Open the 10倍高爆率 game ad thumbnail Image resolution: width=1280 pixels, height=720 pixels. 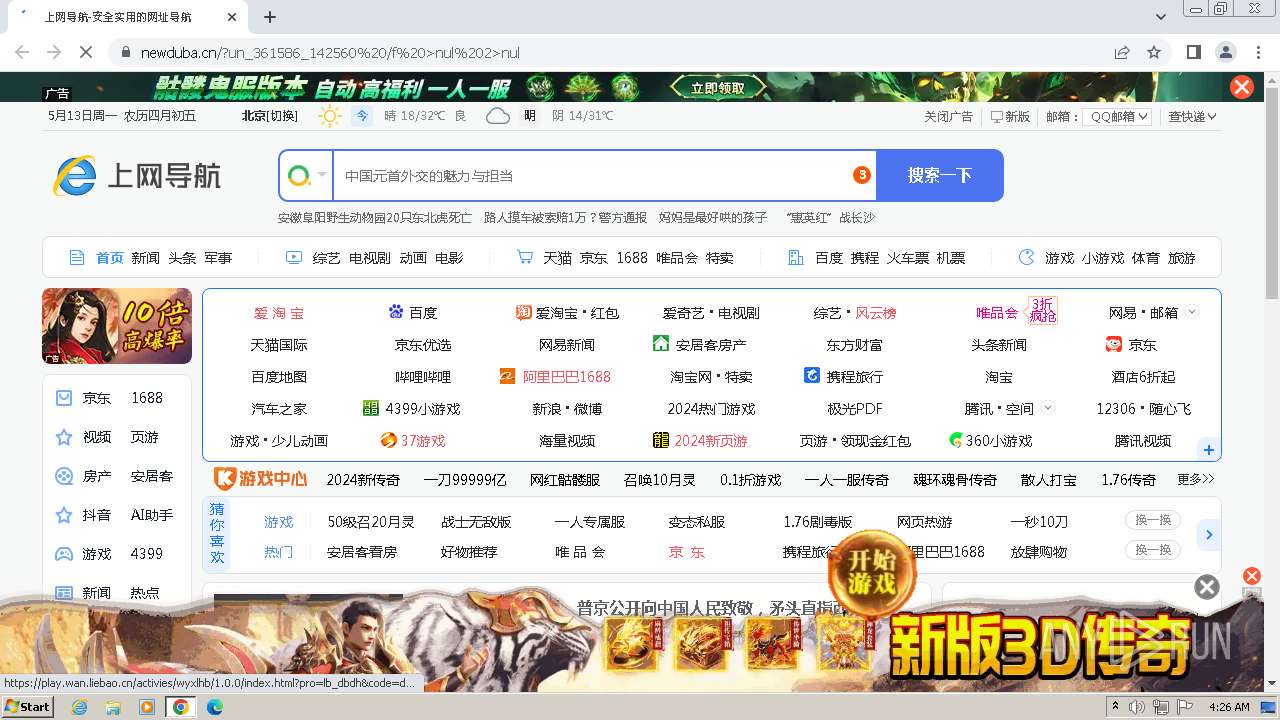(x=117, y=326)
